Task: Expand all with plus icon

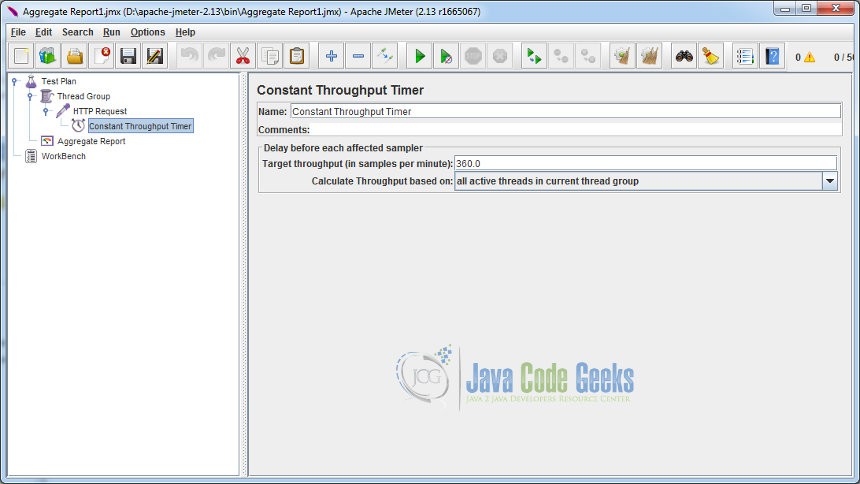Action: coord(331,56)
